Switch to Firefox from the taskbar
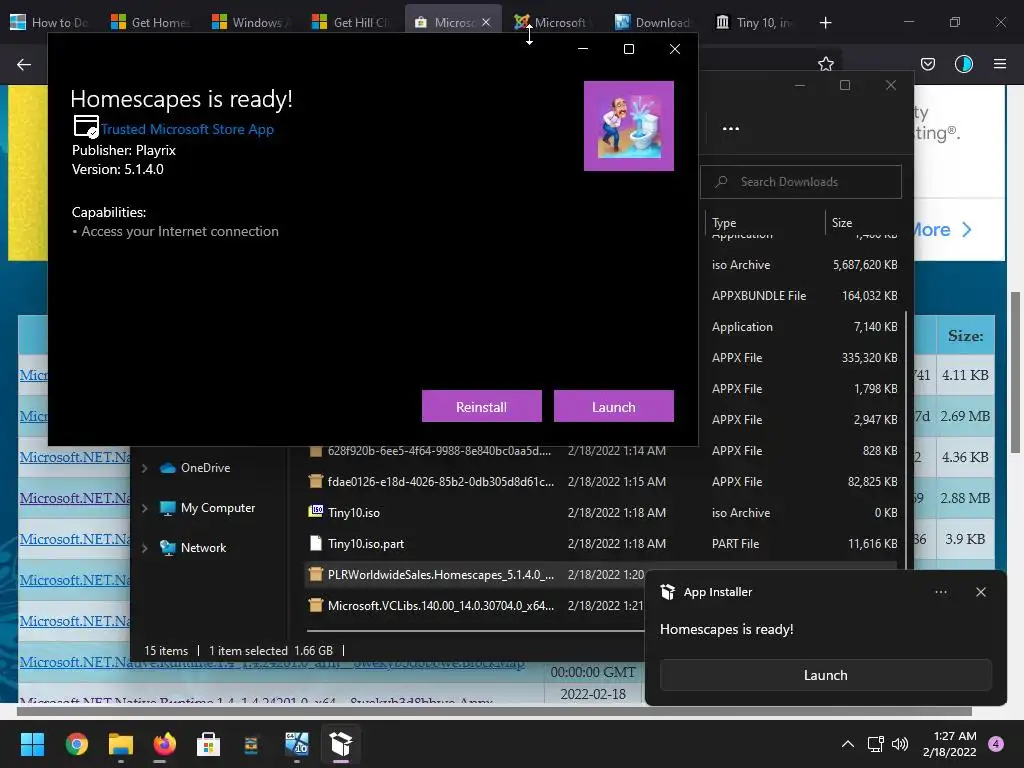This screenshot has height=768, width=1024. pos(165,744)
